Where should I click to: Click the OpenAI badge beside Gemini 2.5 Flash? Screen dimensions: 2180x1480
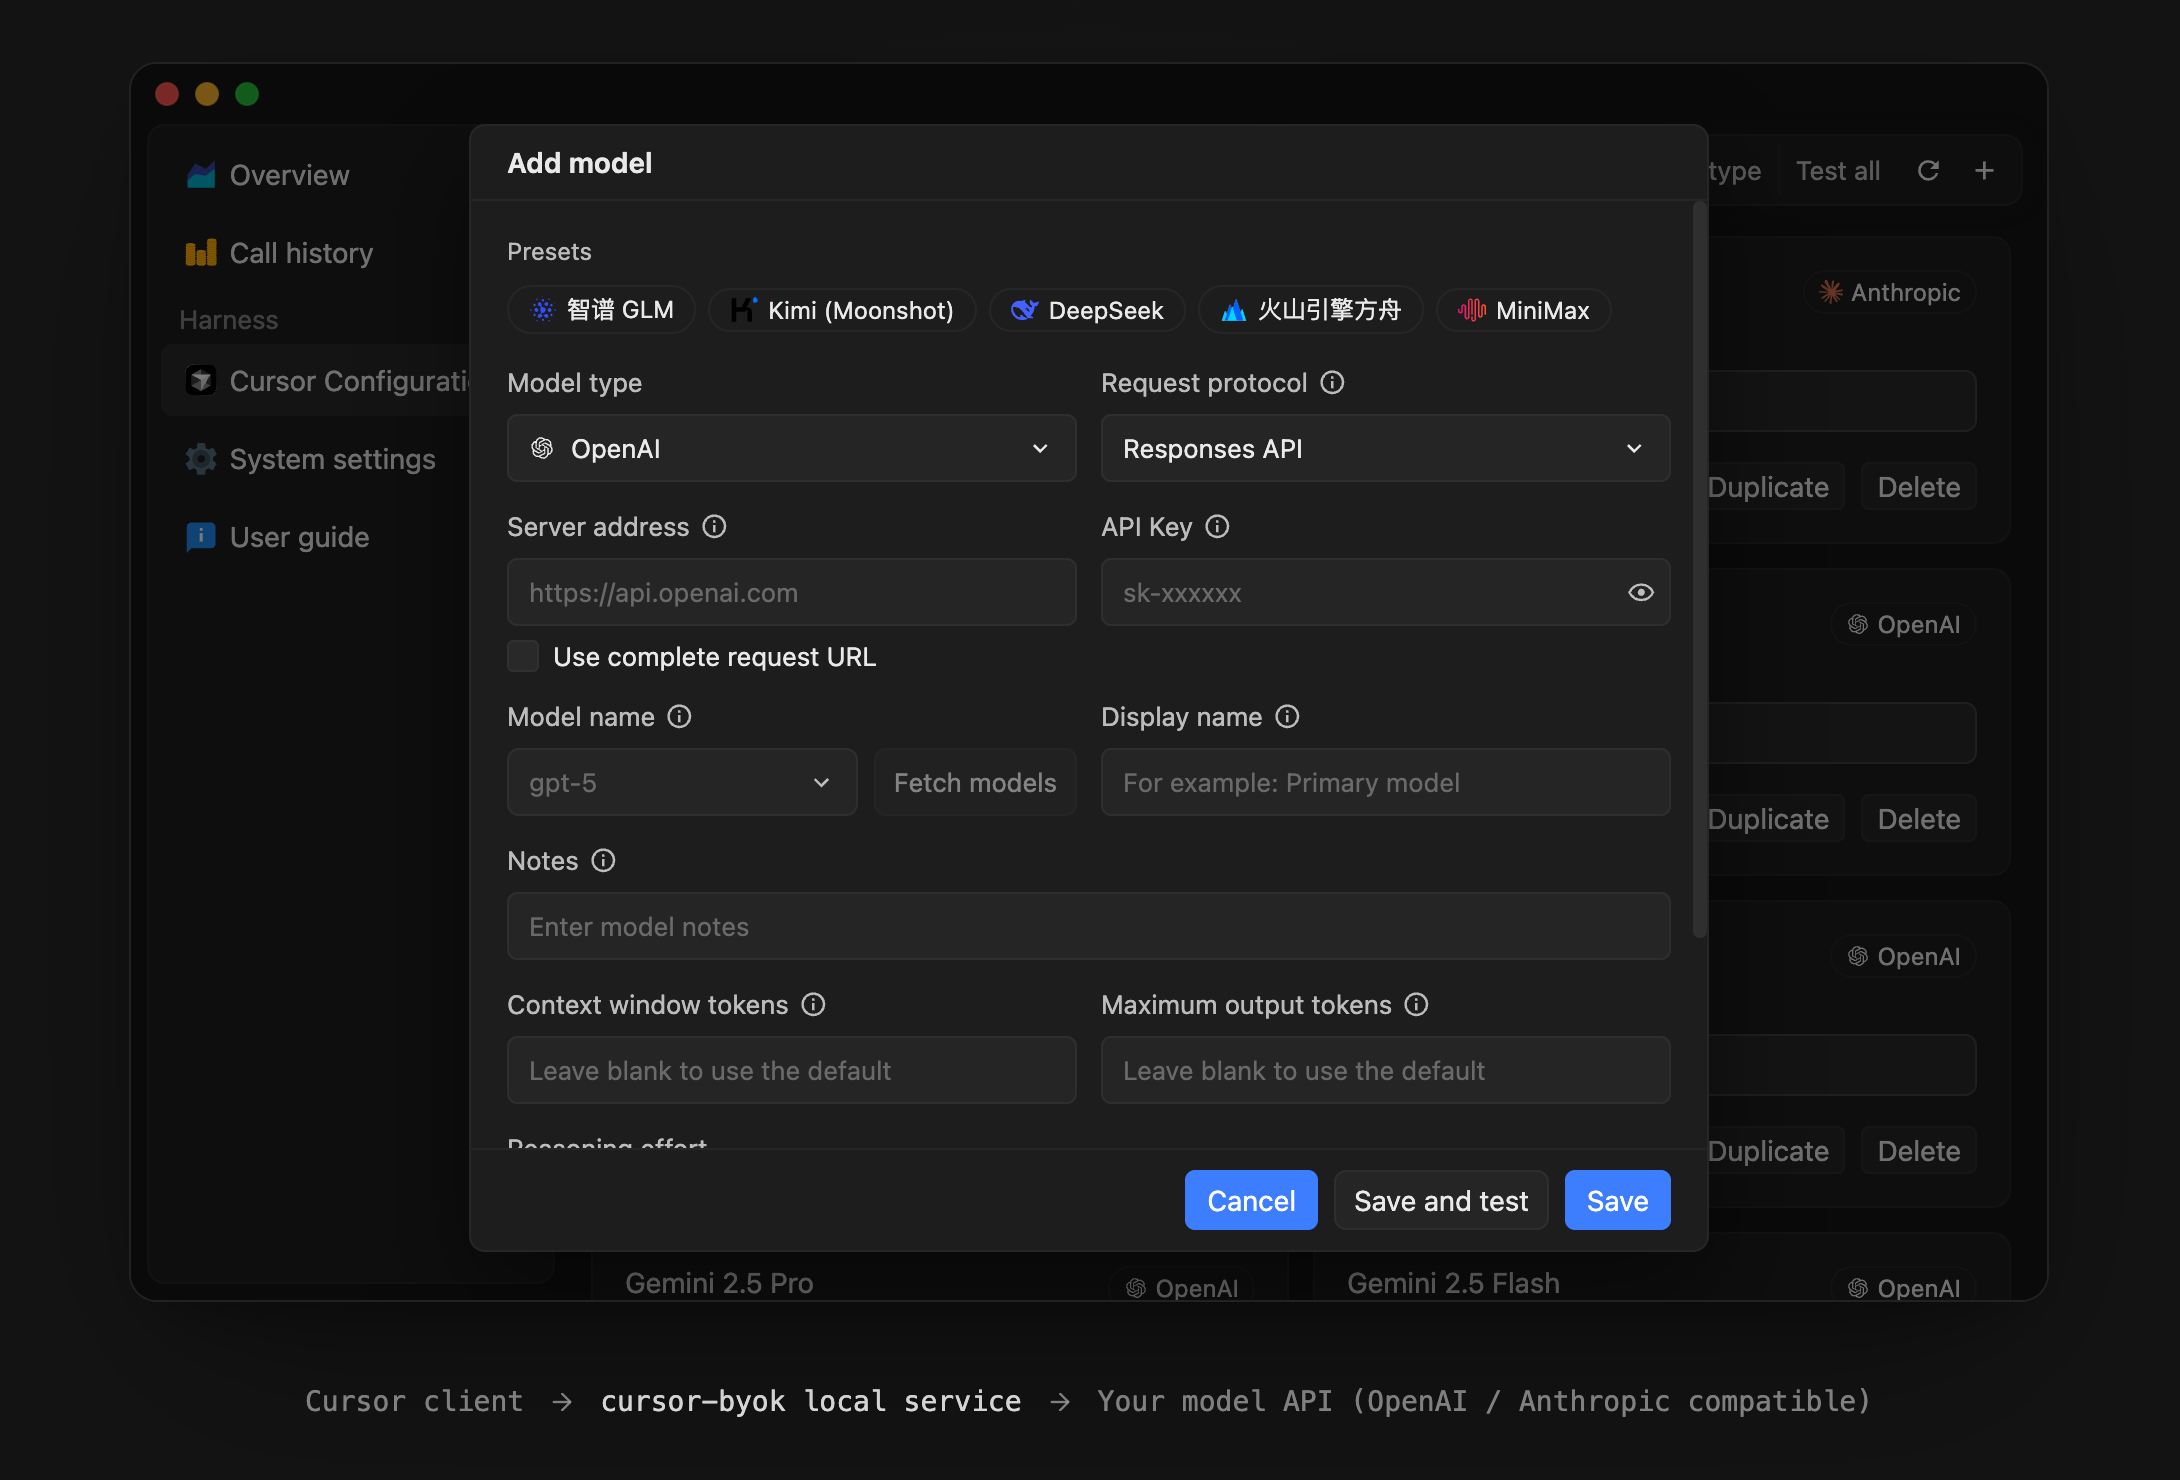click(1904, 1288)
